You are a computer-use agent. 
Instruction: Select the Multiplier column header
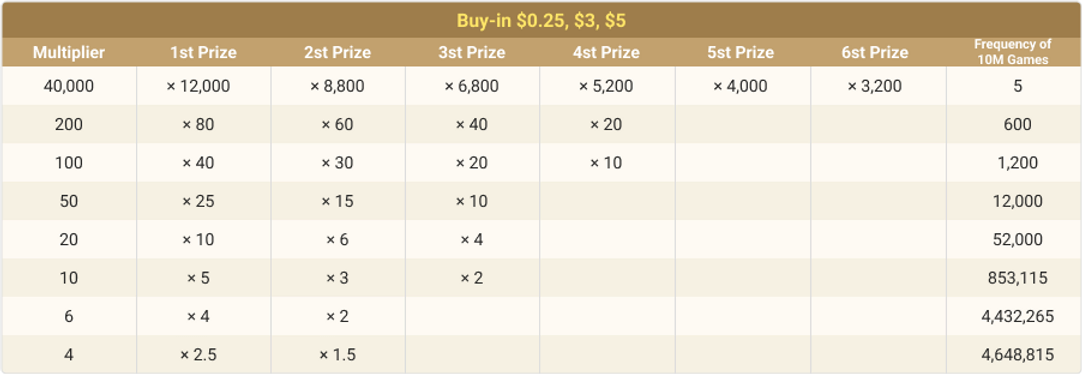(x=69, y=52)
